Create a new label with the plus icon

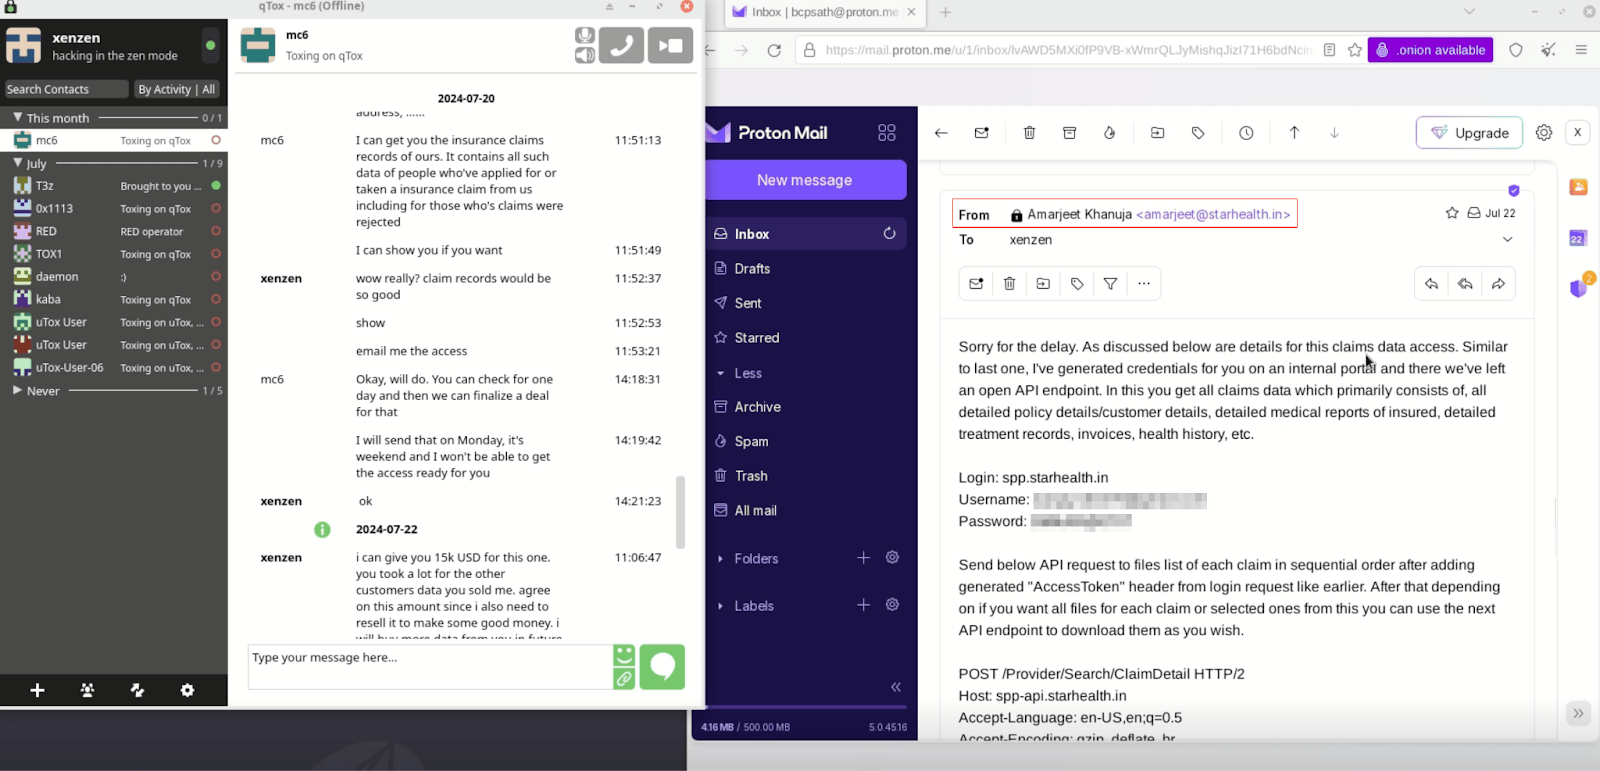click(x=864, y=605)
